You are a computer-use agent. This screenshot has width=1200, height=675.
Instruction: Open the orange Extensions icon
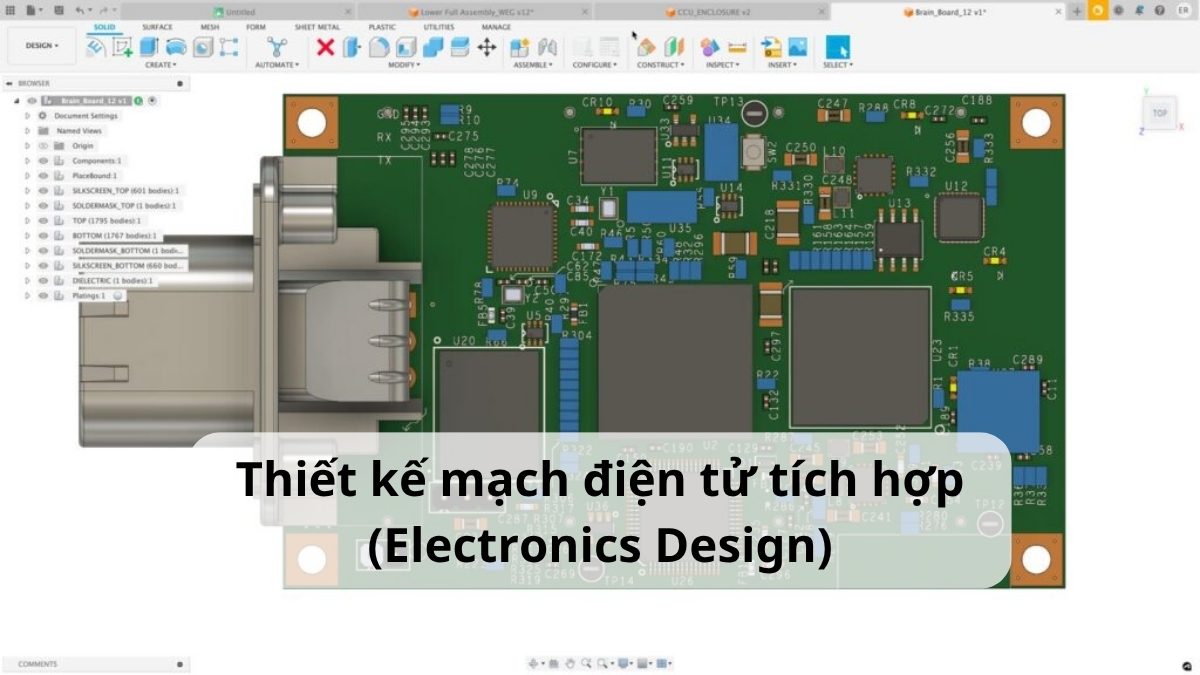(x=1097, y=10)
